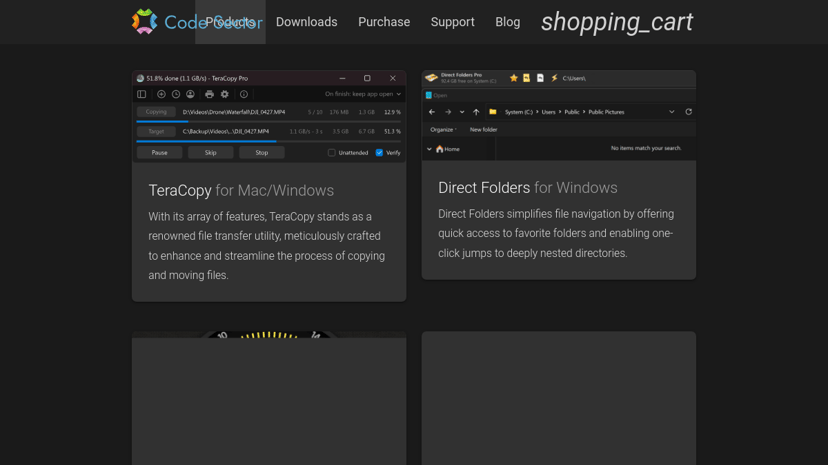The image size is (828, 465).
Task: Select Public Pictures breadcrumb
Action: click(x=606, y=112)
